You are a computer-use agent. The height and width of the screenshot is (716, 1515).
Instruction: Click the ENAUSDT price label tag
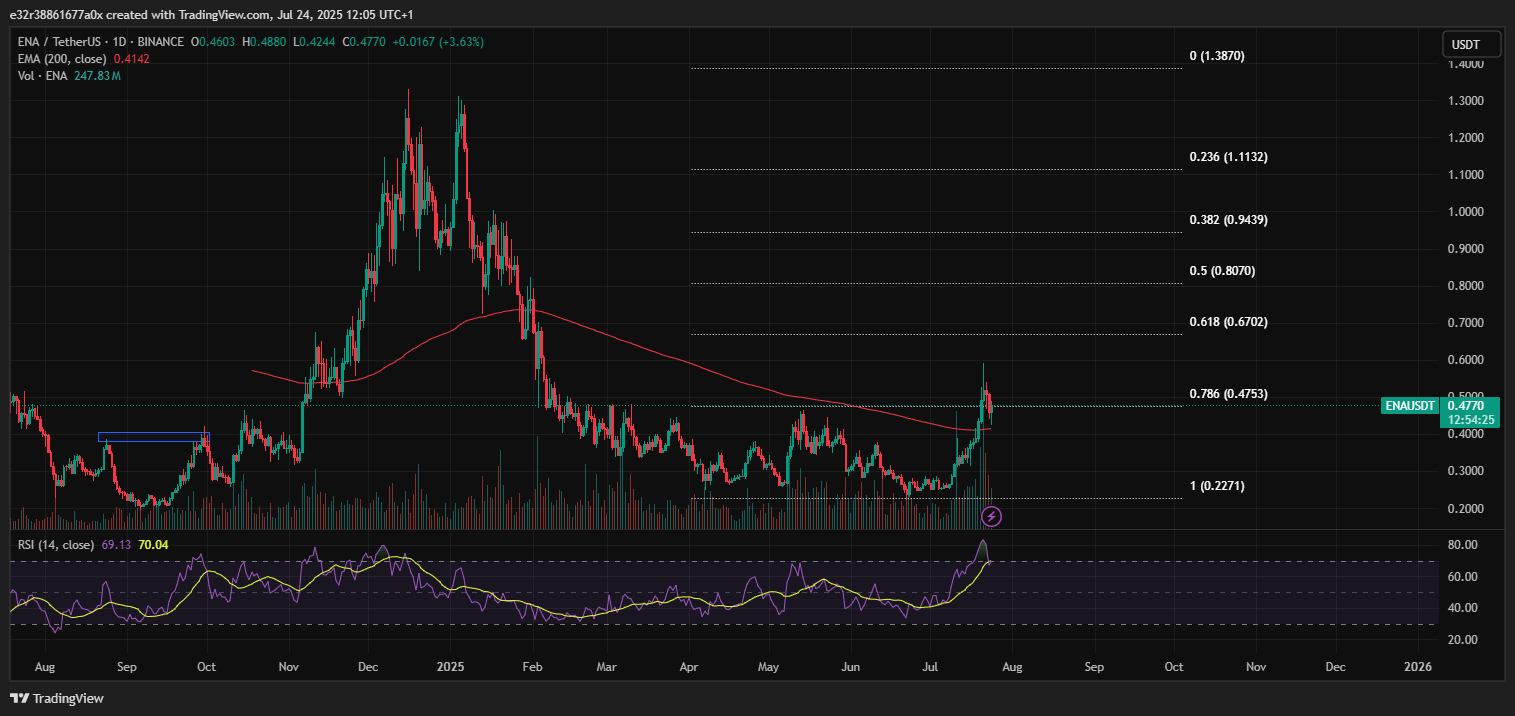coord(1409,406)
